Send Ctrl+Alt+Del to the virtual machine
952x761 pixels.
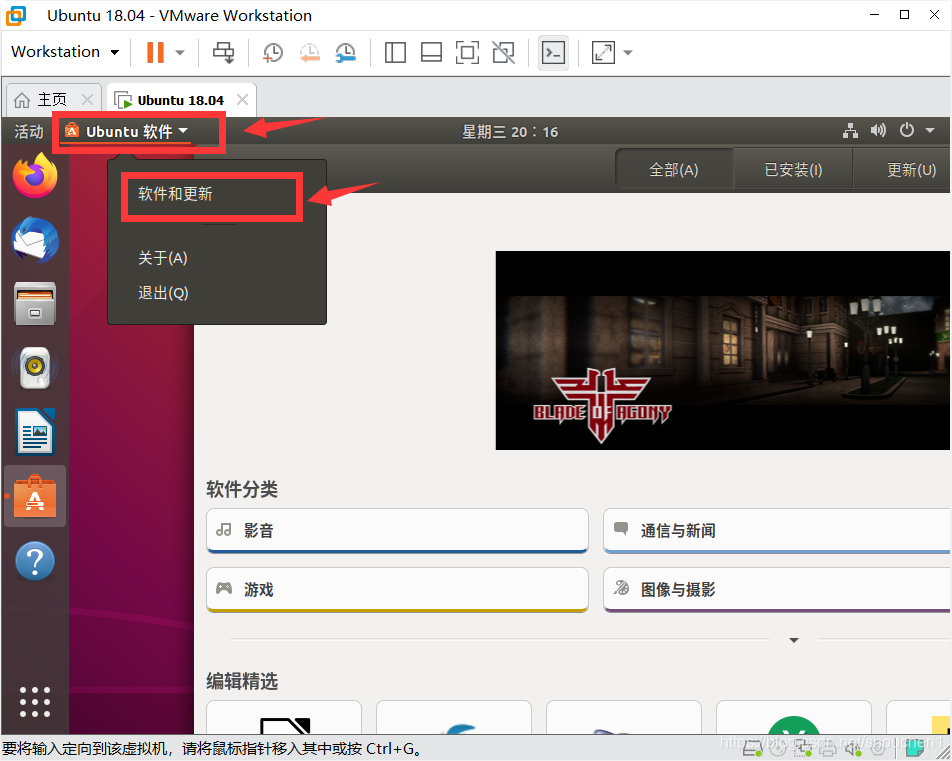[x=223, y=52]
